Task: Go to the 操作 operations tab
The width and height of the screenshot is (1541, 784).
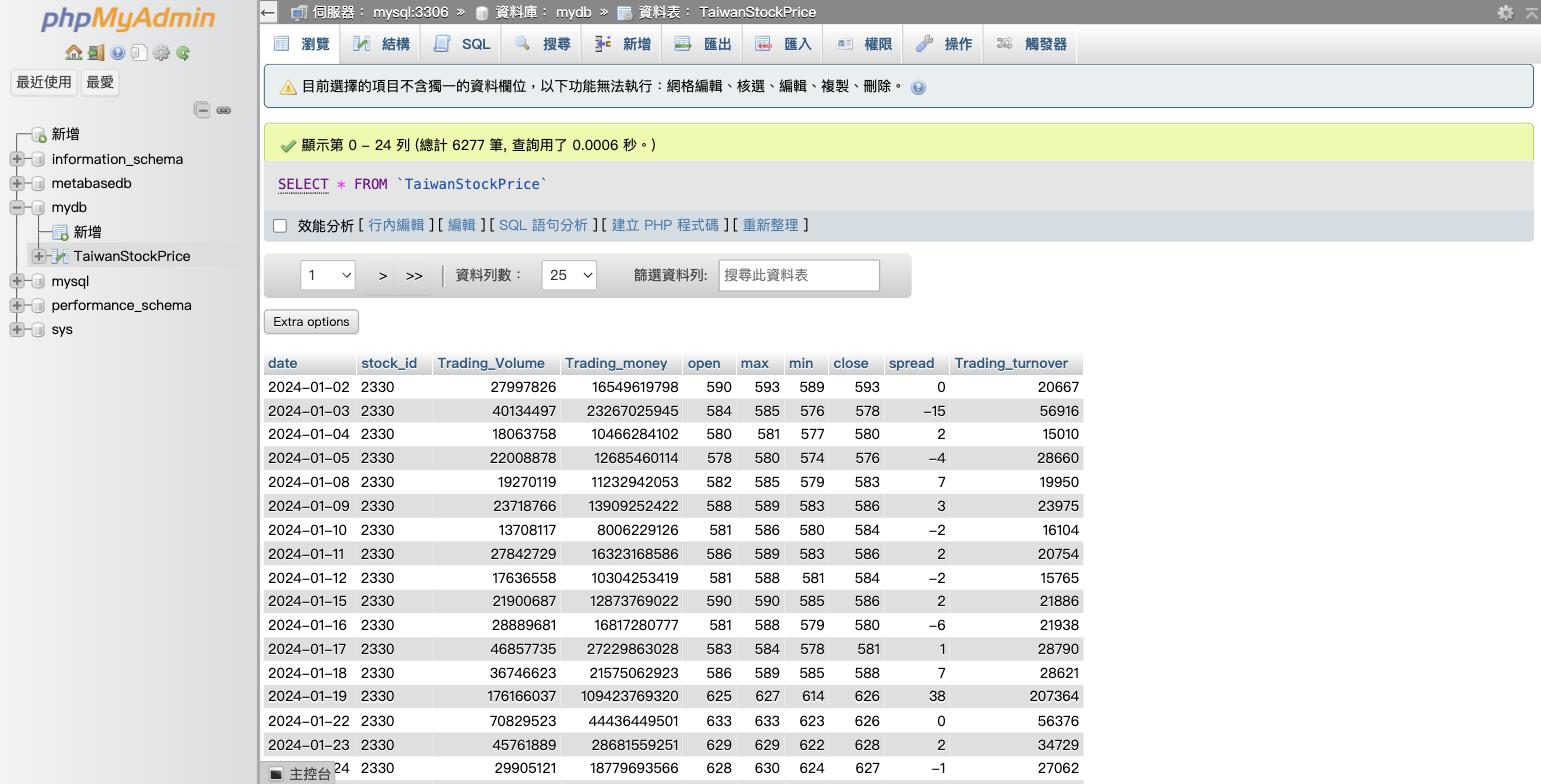Action: pos(943,44)
